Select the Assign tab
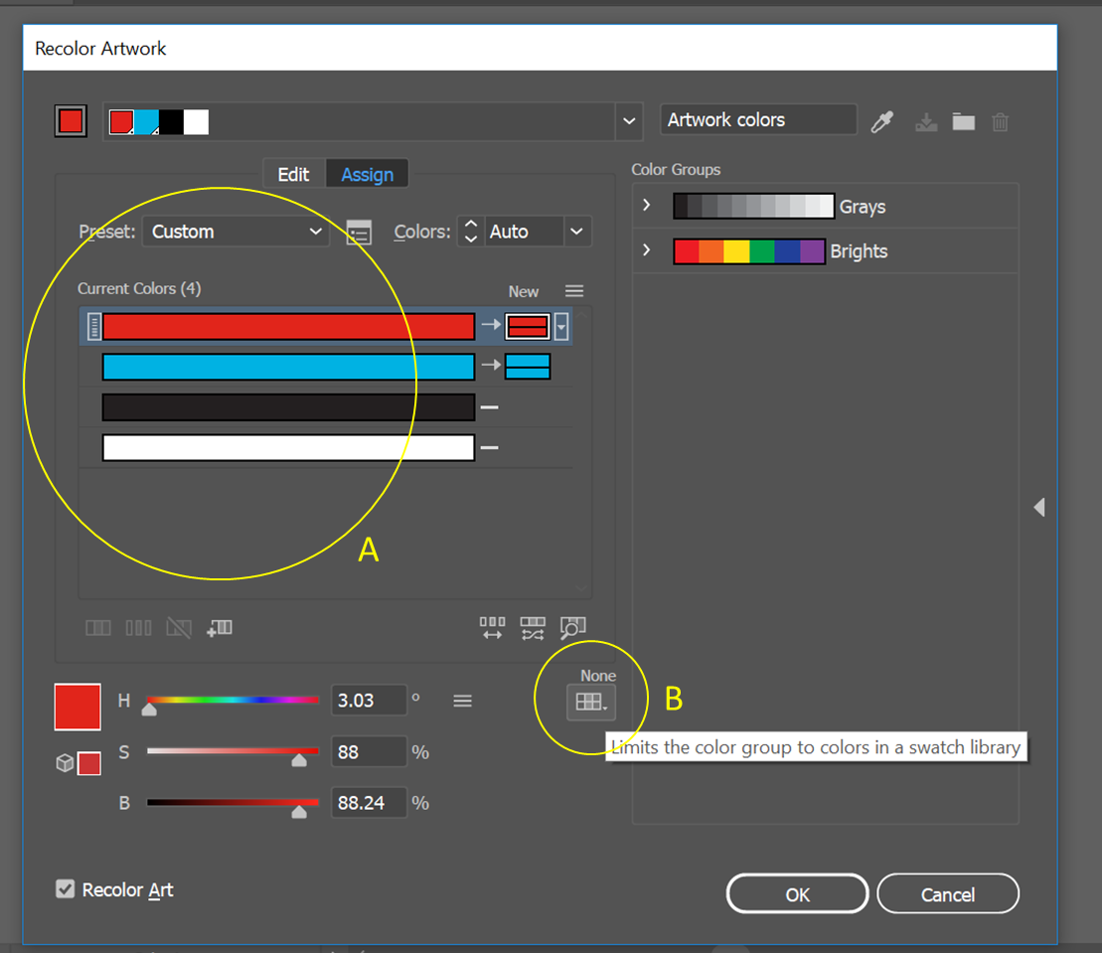1102x953 pixels. 367,175
